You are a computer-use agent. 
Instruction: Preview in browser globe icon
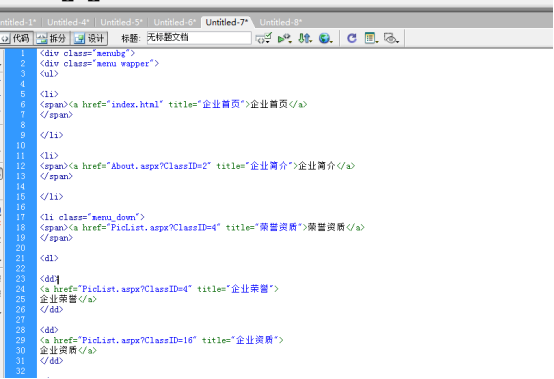[324, 38]
